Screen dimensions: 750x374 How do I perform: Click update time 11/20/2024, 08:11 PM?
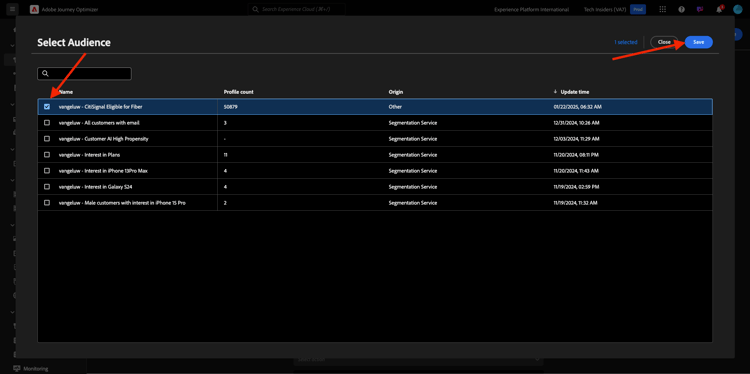click(x=577, y=155)
